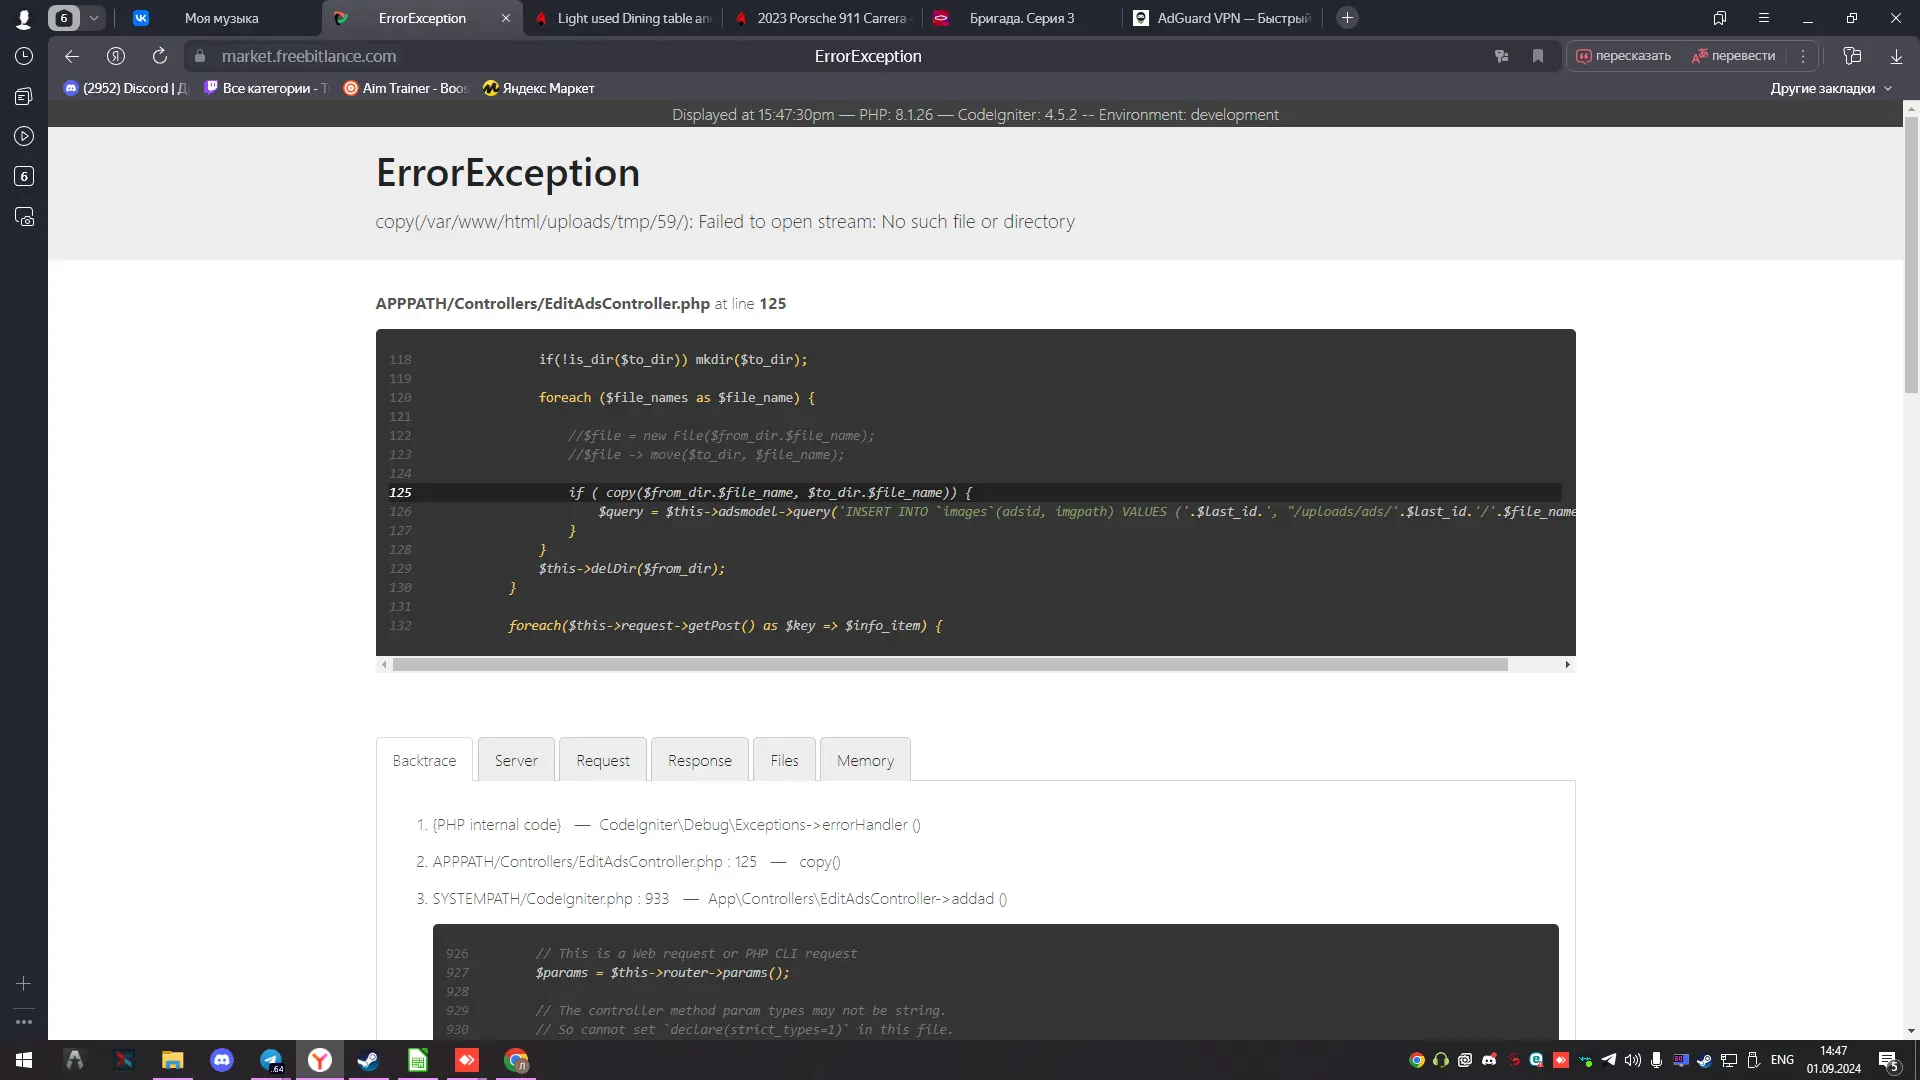
Task: Click the пересказать button
Action: coord(1623,56)
